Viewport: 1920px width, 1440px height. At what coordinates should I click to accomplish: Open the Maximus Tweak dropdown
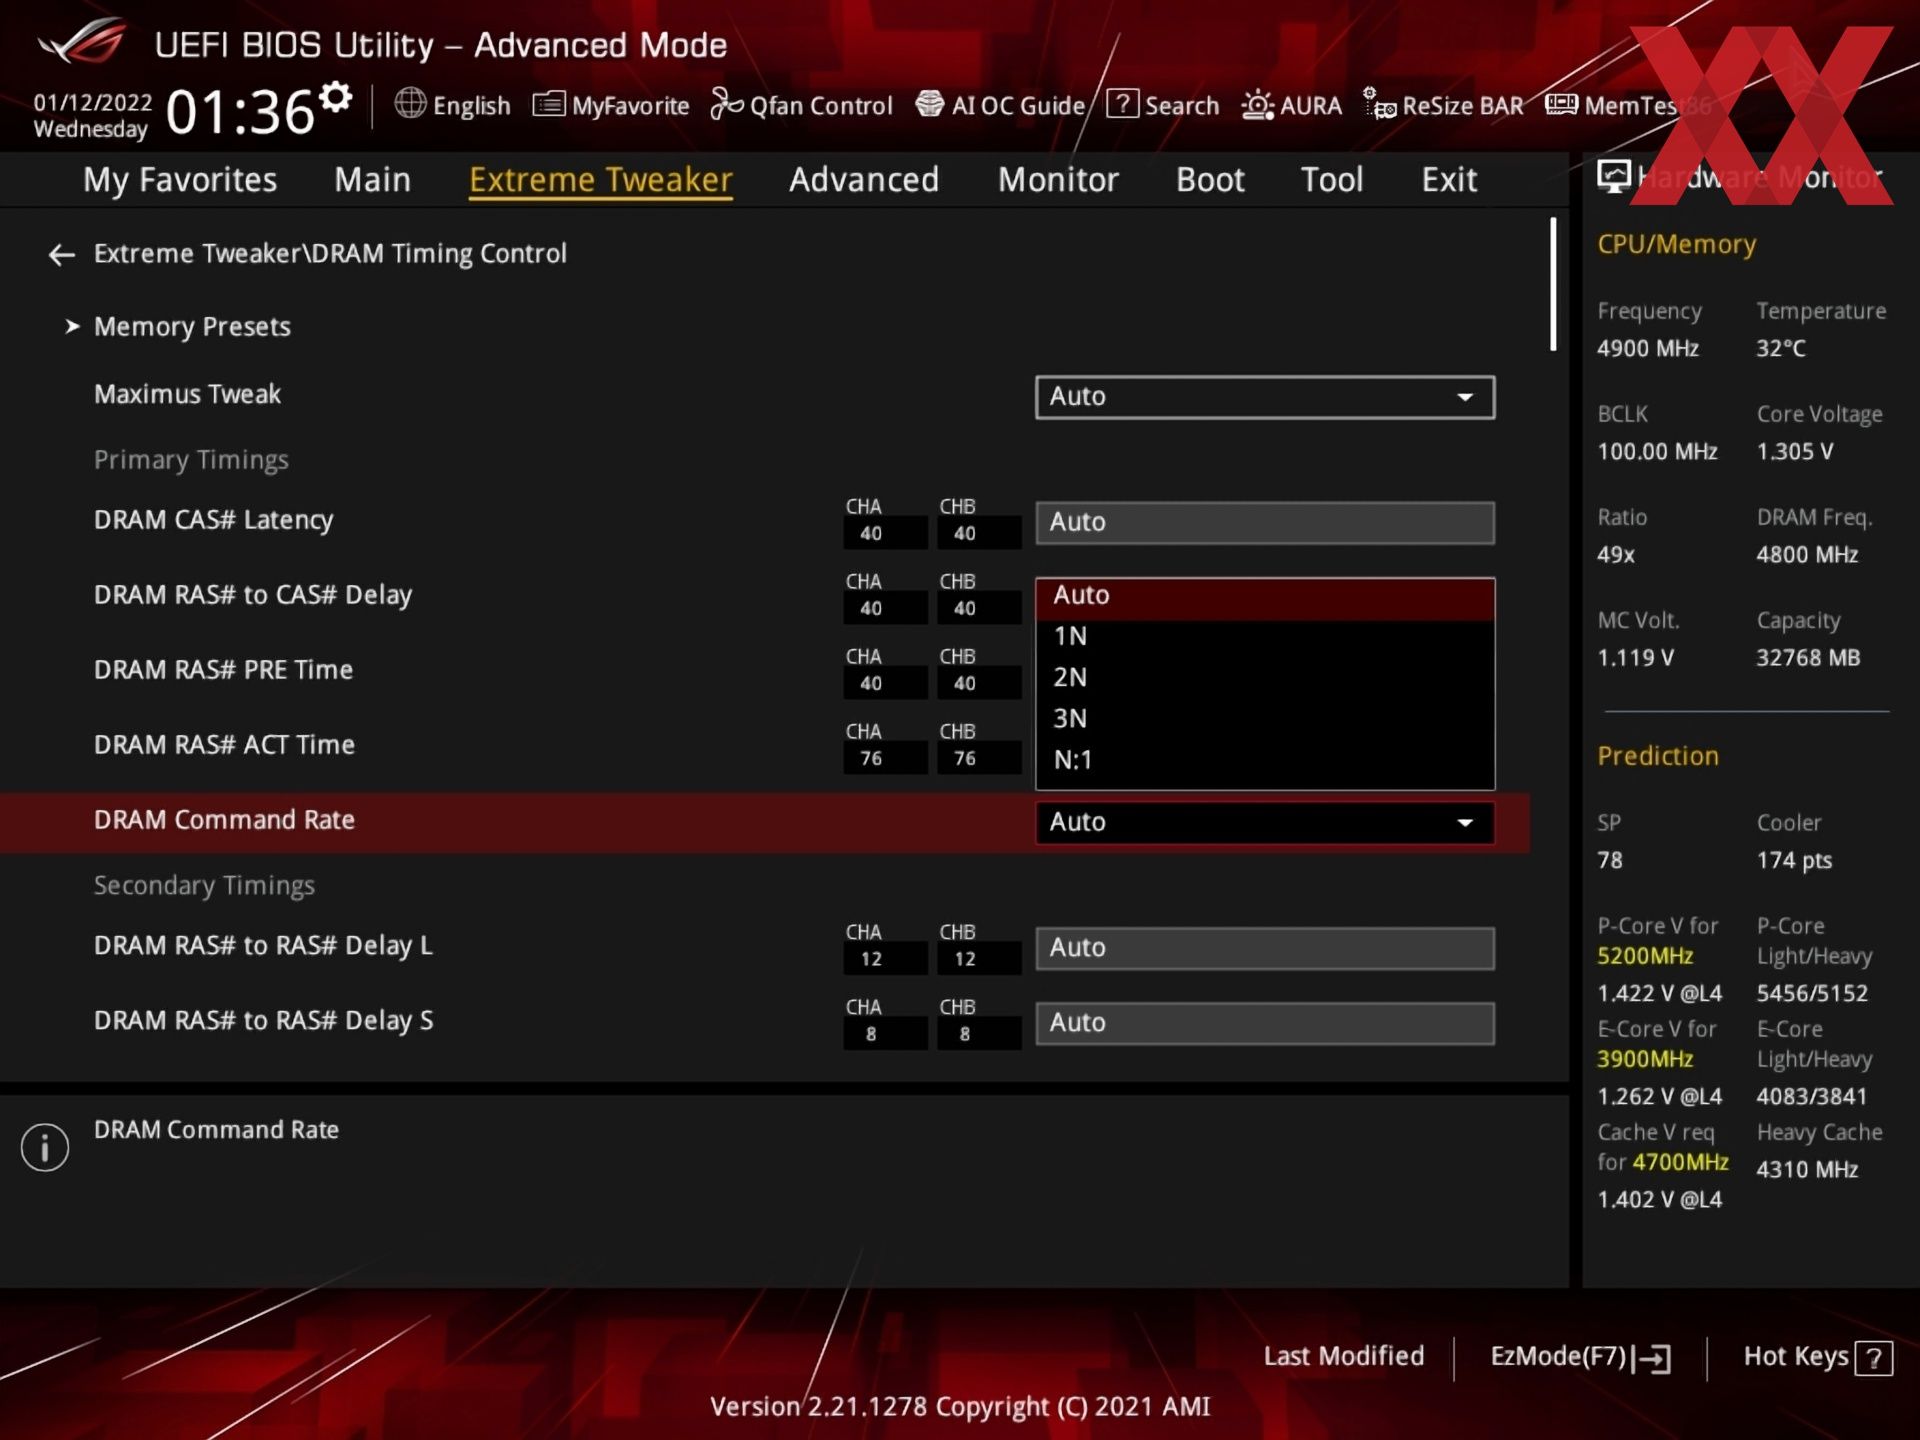pyautogui.click(x=1263, y=397)
